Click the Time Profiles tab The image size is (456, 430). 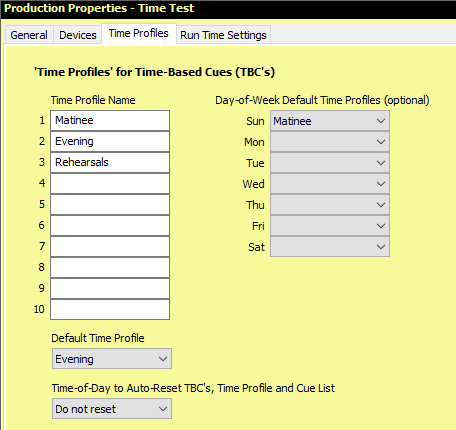coord(139,33)
